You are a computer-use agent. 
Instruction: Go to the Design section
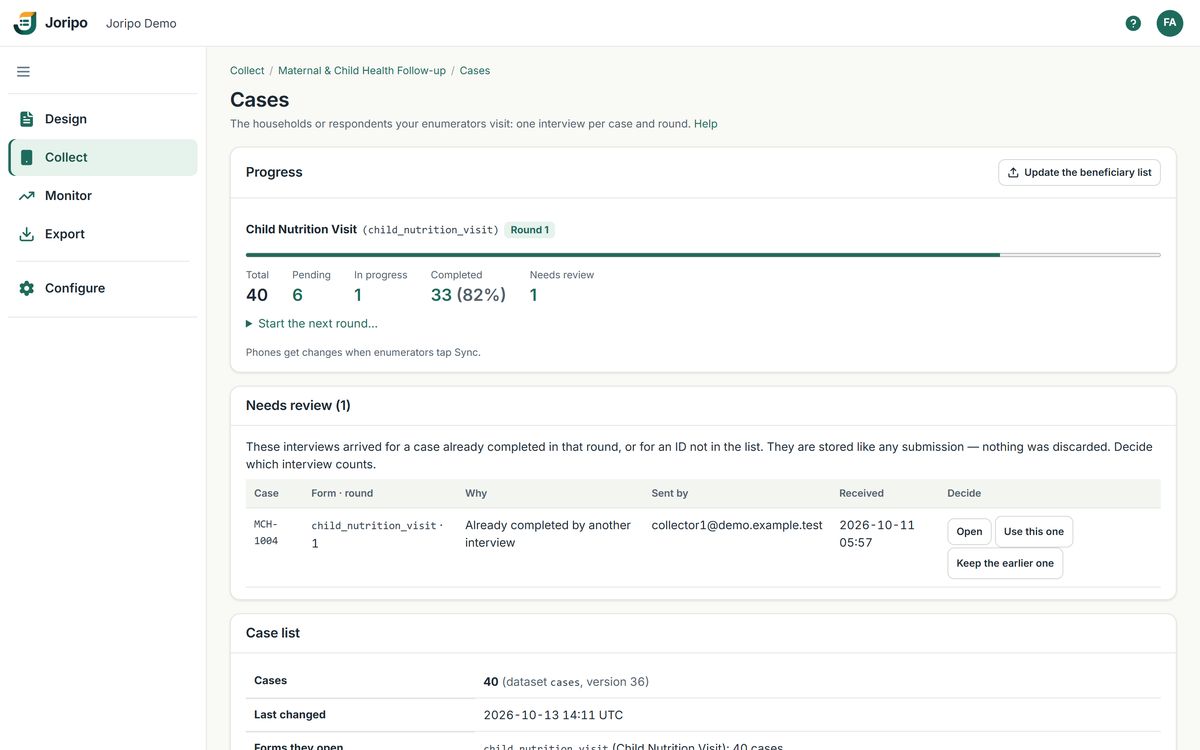(103, 119)
